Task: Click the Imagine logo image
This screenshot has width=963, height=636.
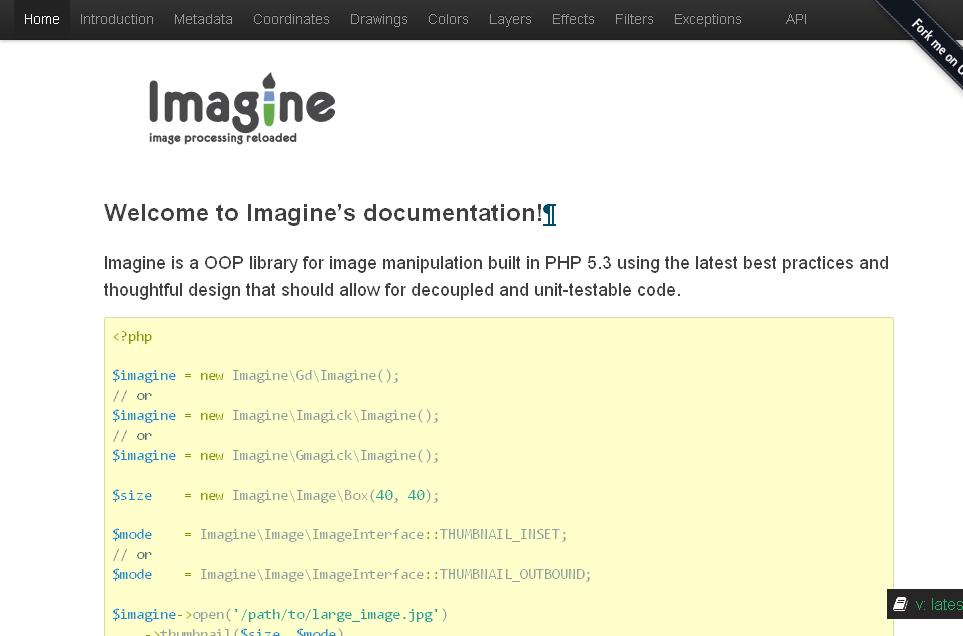Action: (x=242, y=109)
